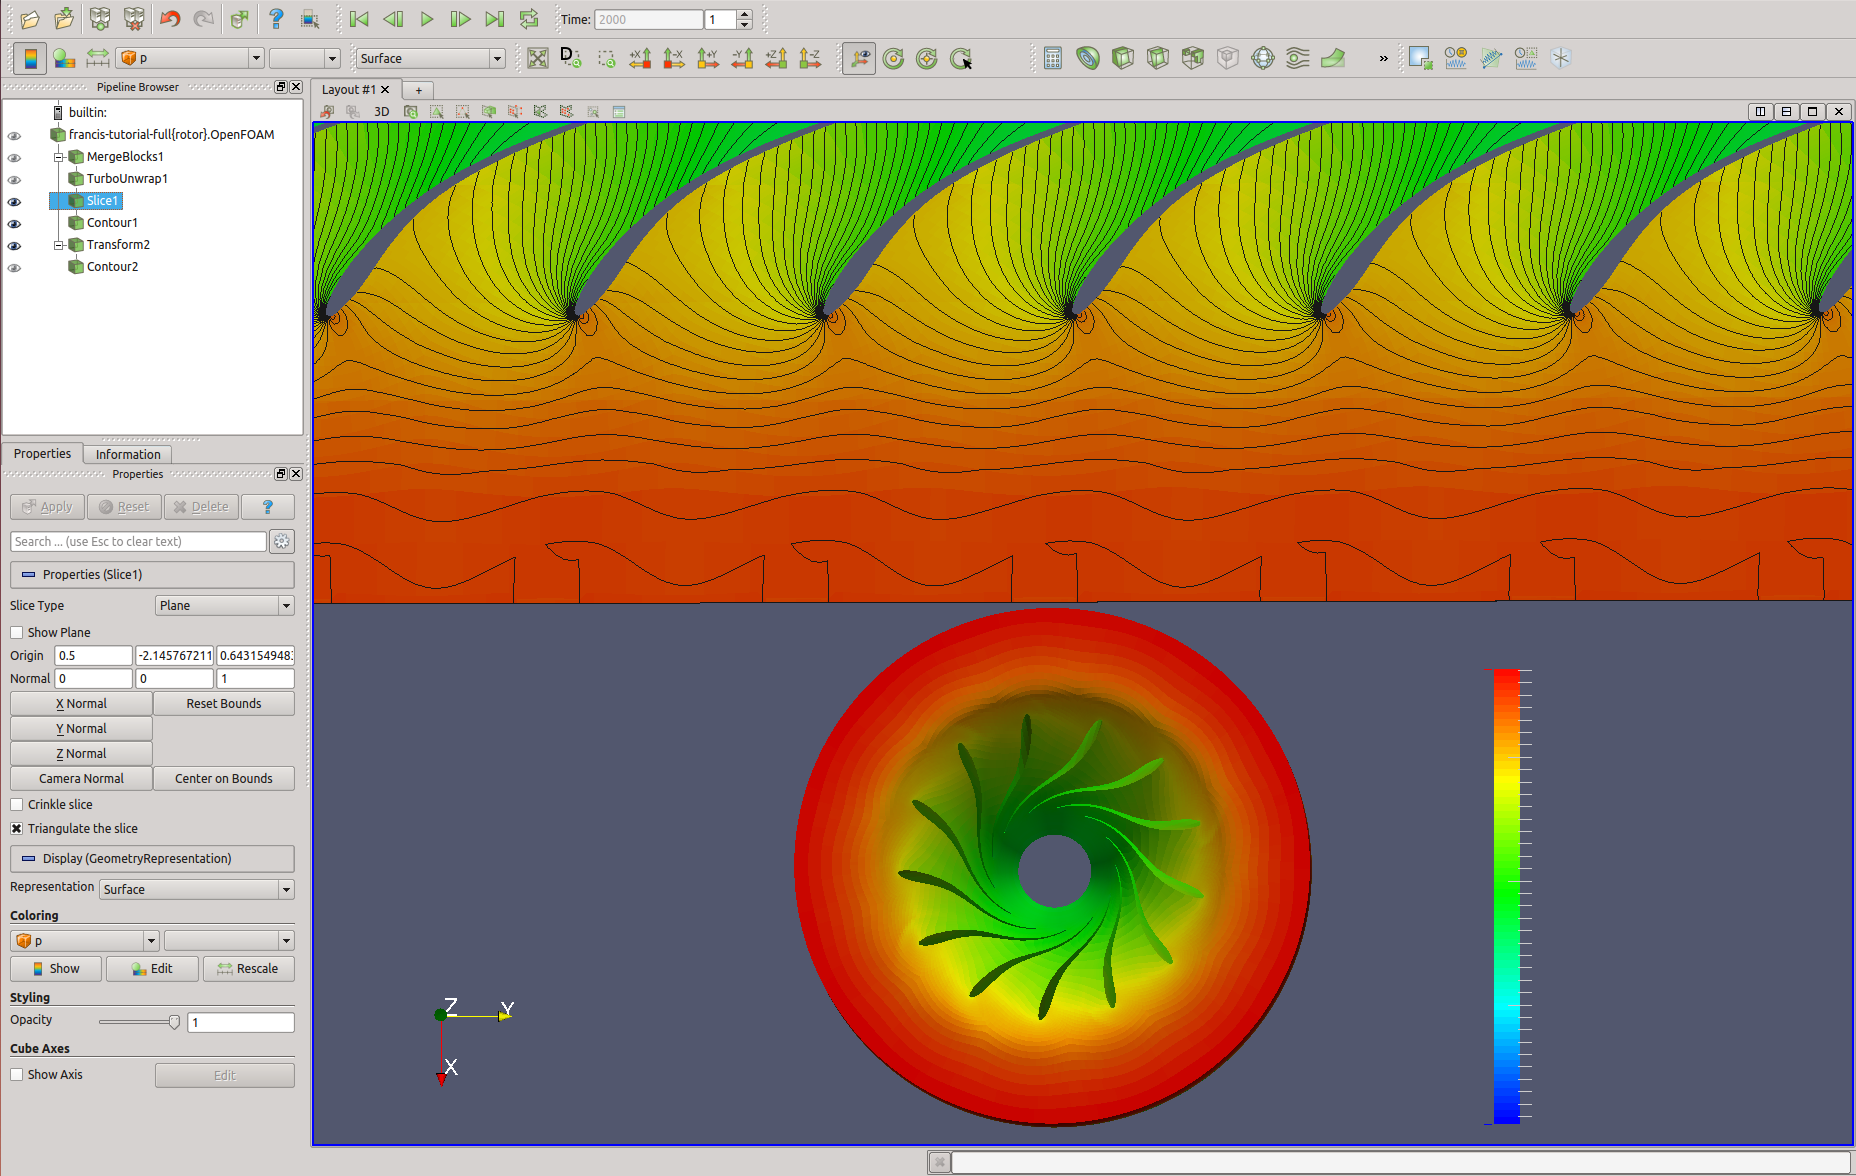Set view direction to +X
Image resolution: width=1856 pixels, height=1176 pixels.
click(x=640, y=58)
